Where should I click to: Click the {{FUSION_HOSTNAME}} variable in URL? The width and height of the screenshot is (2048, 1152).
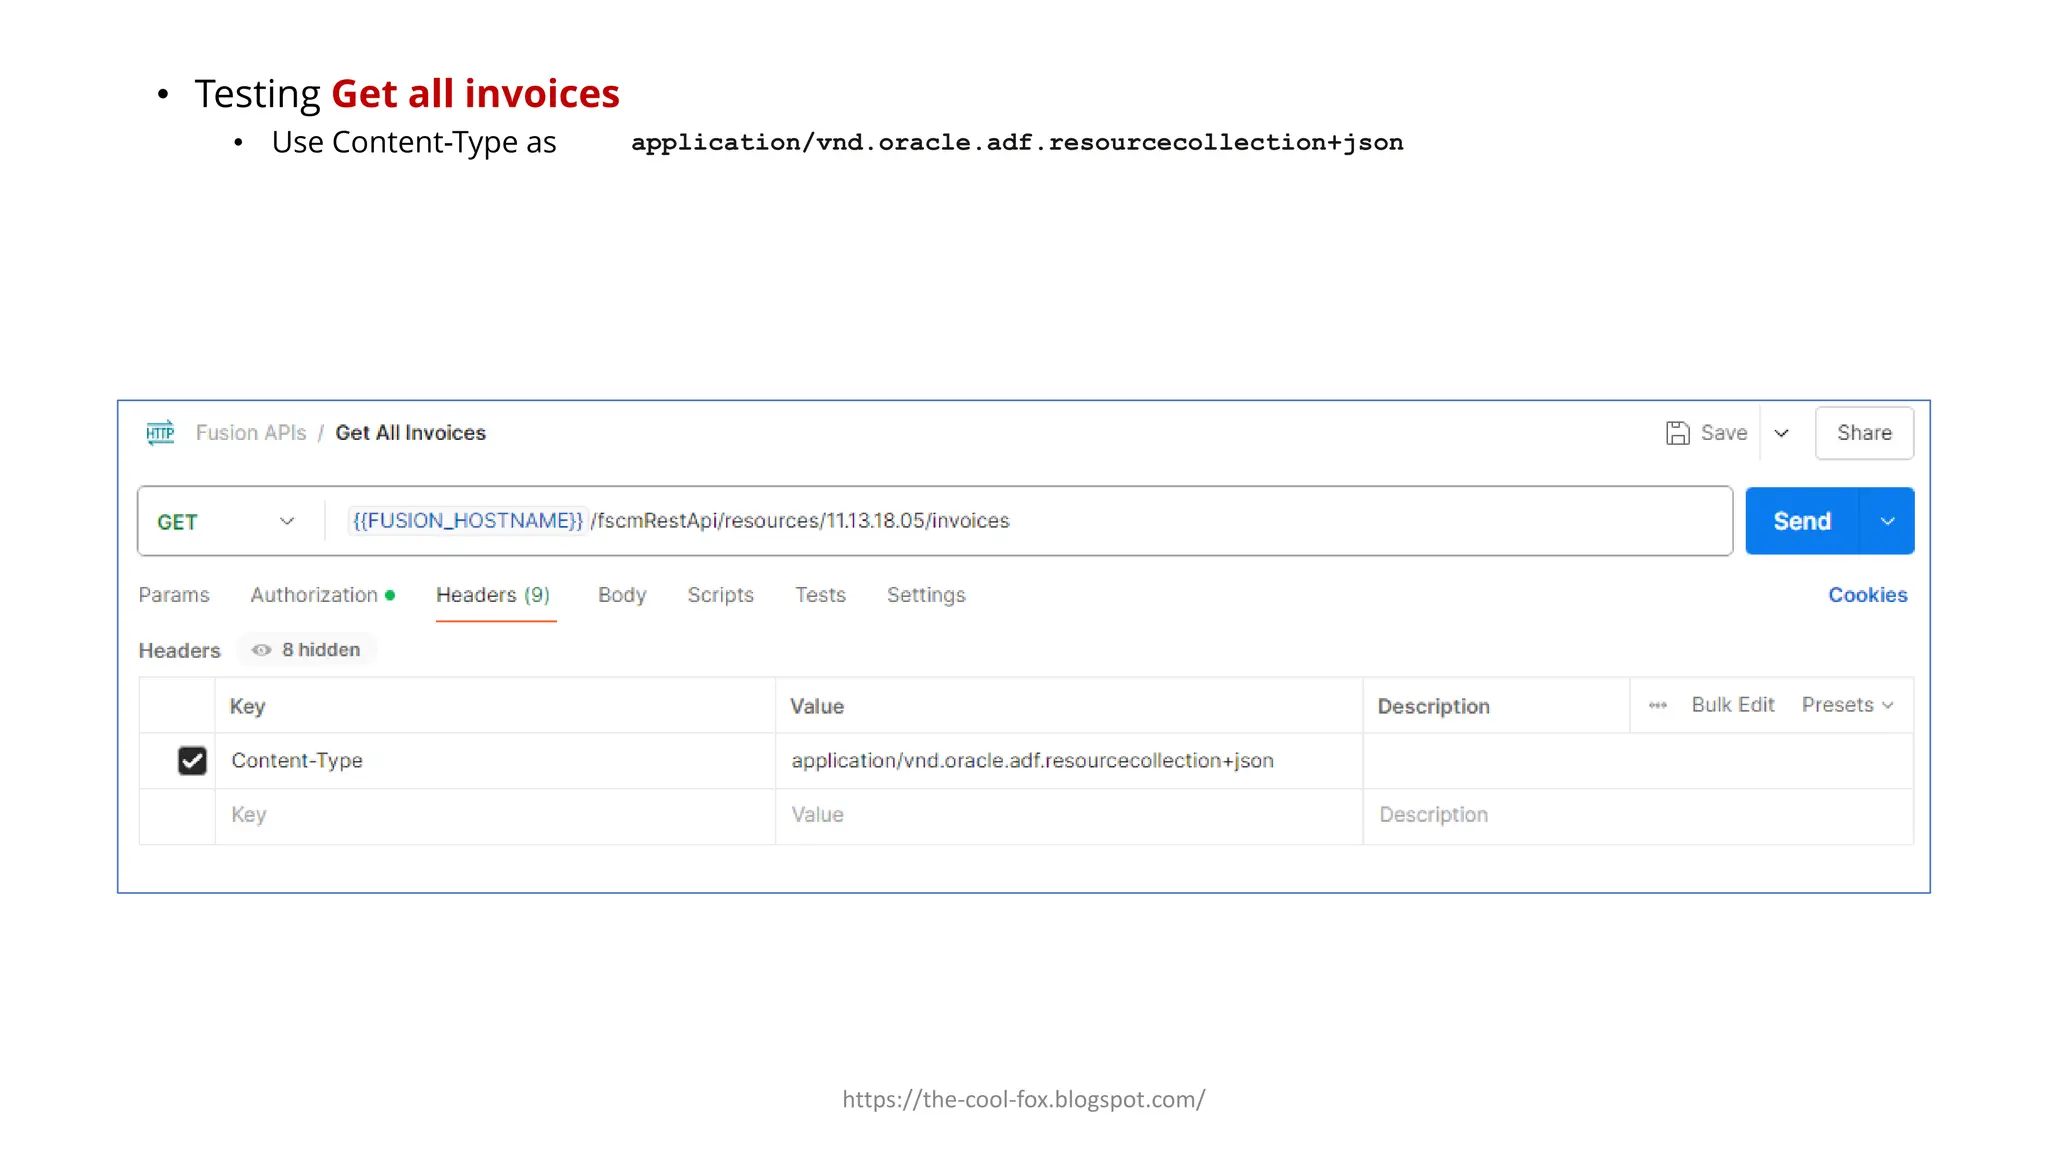click(x=467, y=521)
